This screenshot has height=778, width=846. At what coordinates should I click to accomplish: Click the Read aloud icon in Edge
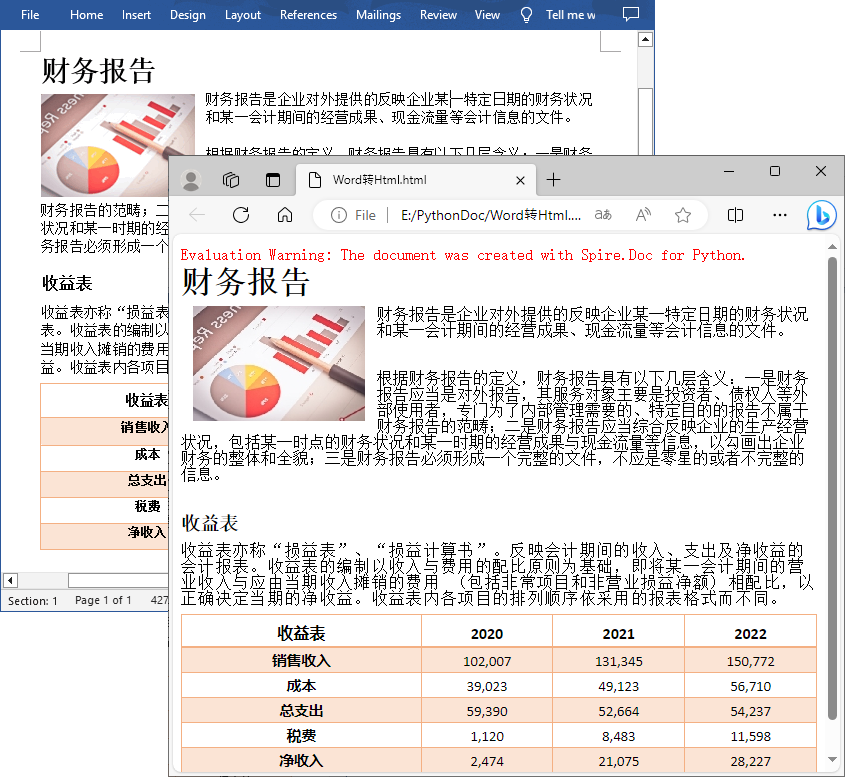[x=643, y=215]
